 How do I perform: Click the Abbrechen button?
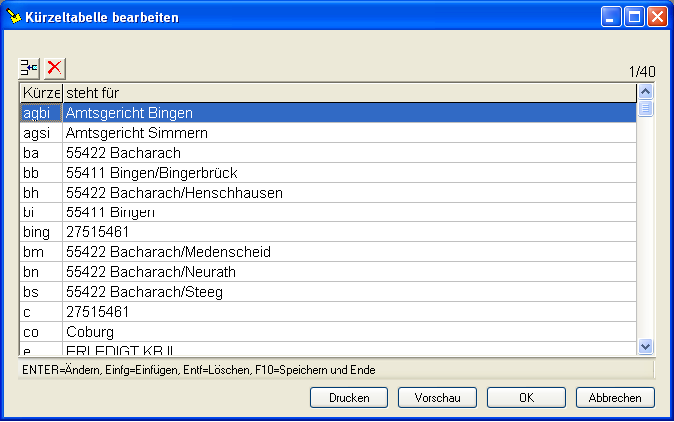coord(615,398)
